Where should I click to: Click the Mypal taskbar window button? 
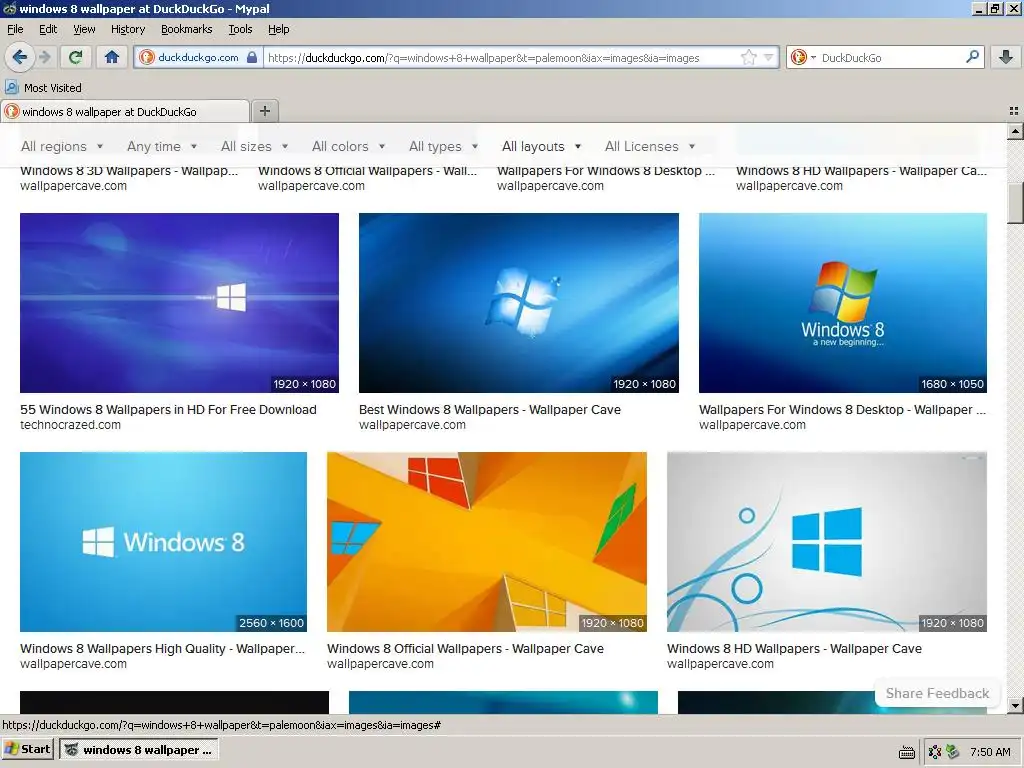139,750
